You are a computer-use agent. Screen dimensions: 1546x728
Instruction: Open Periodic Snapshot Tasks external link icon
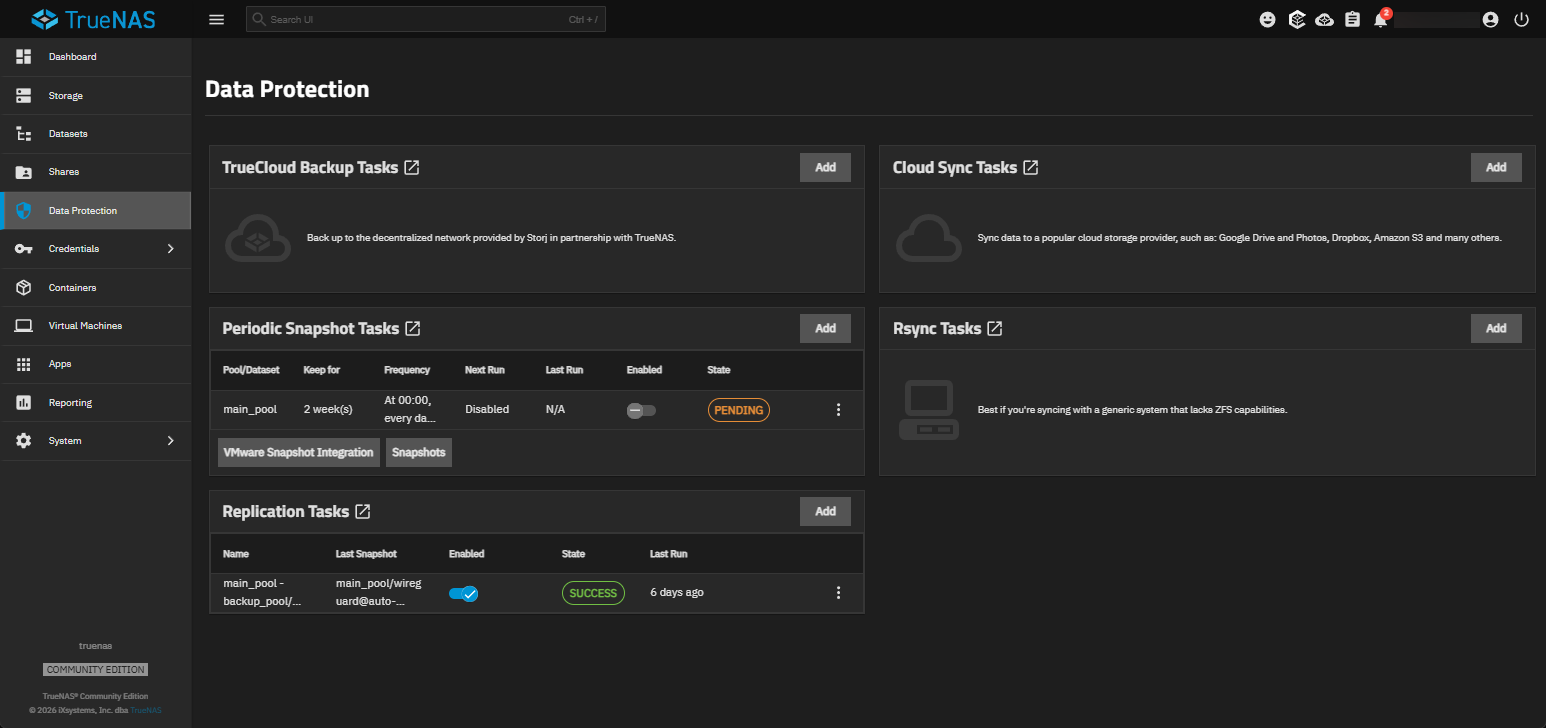tap(412, 328)
